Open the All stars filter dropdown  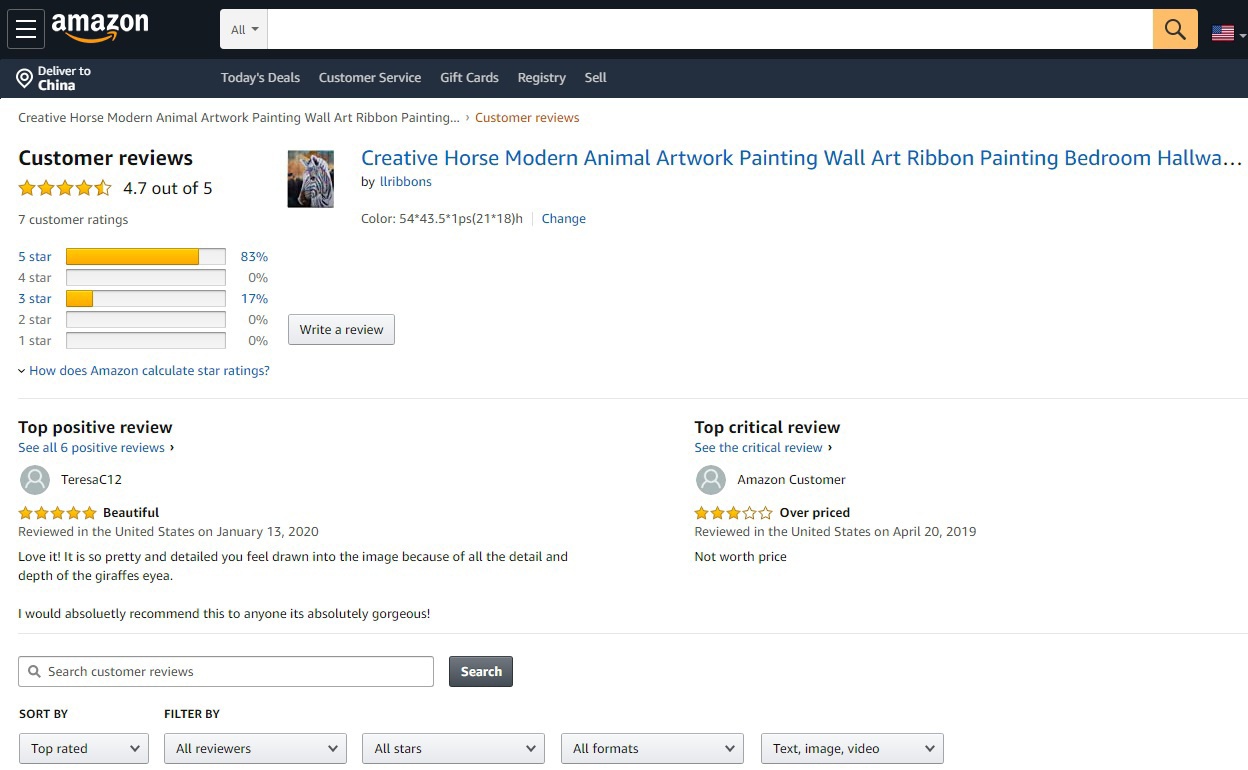pyautogui.click(x=453, y=748)
